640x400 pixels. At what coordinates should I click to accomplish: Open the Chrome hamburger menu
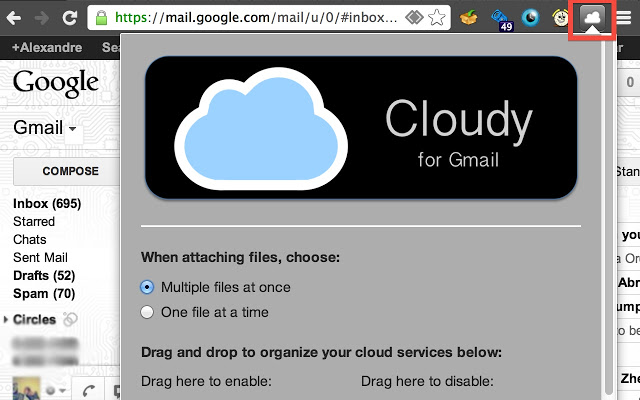623,17
